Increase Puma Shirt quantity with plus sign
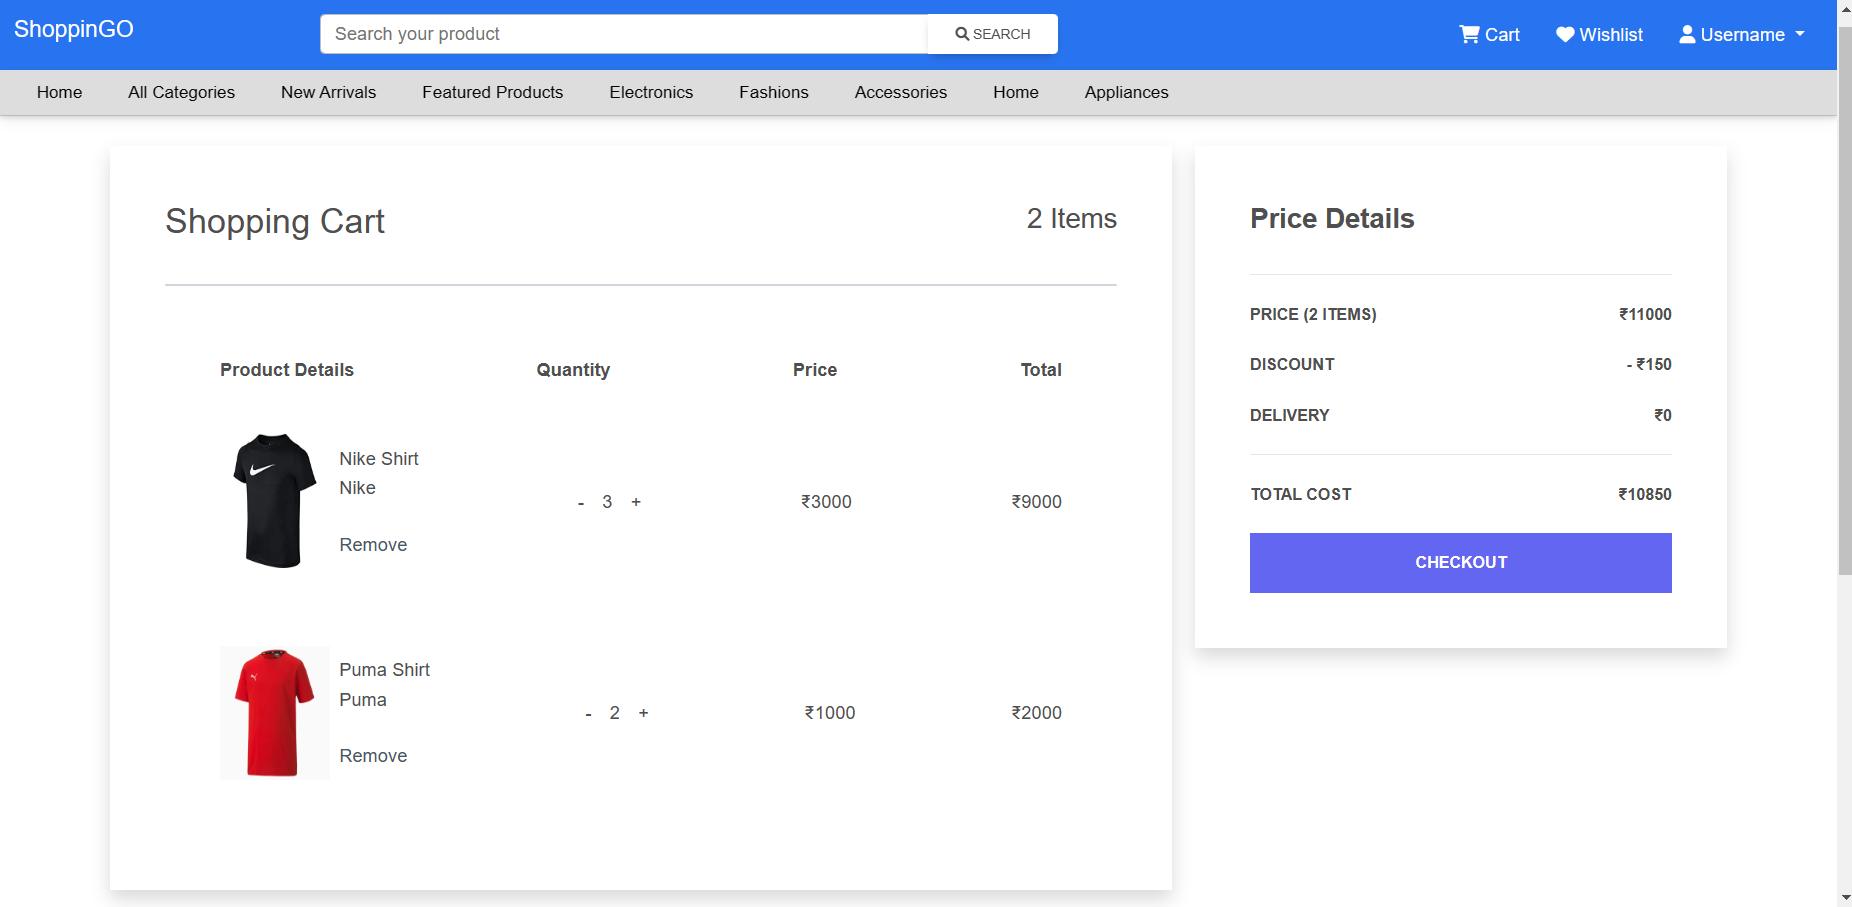Screen dimensions: 1852x907 point(644,713)
